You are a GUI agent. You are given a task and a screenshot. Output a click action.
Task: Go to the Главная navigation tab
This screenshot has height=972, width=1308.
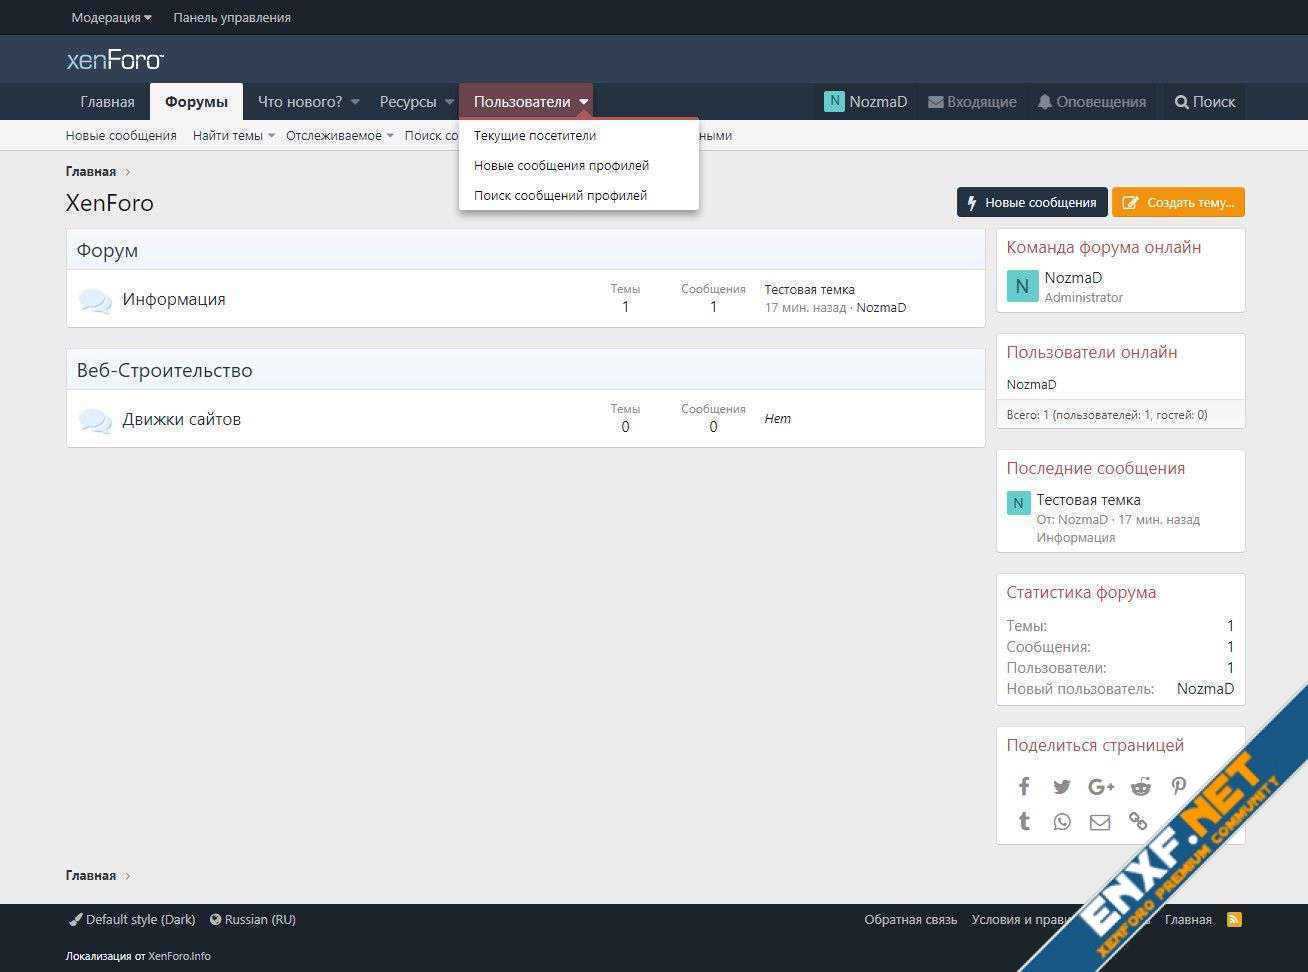108,102
